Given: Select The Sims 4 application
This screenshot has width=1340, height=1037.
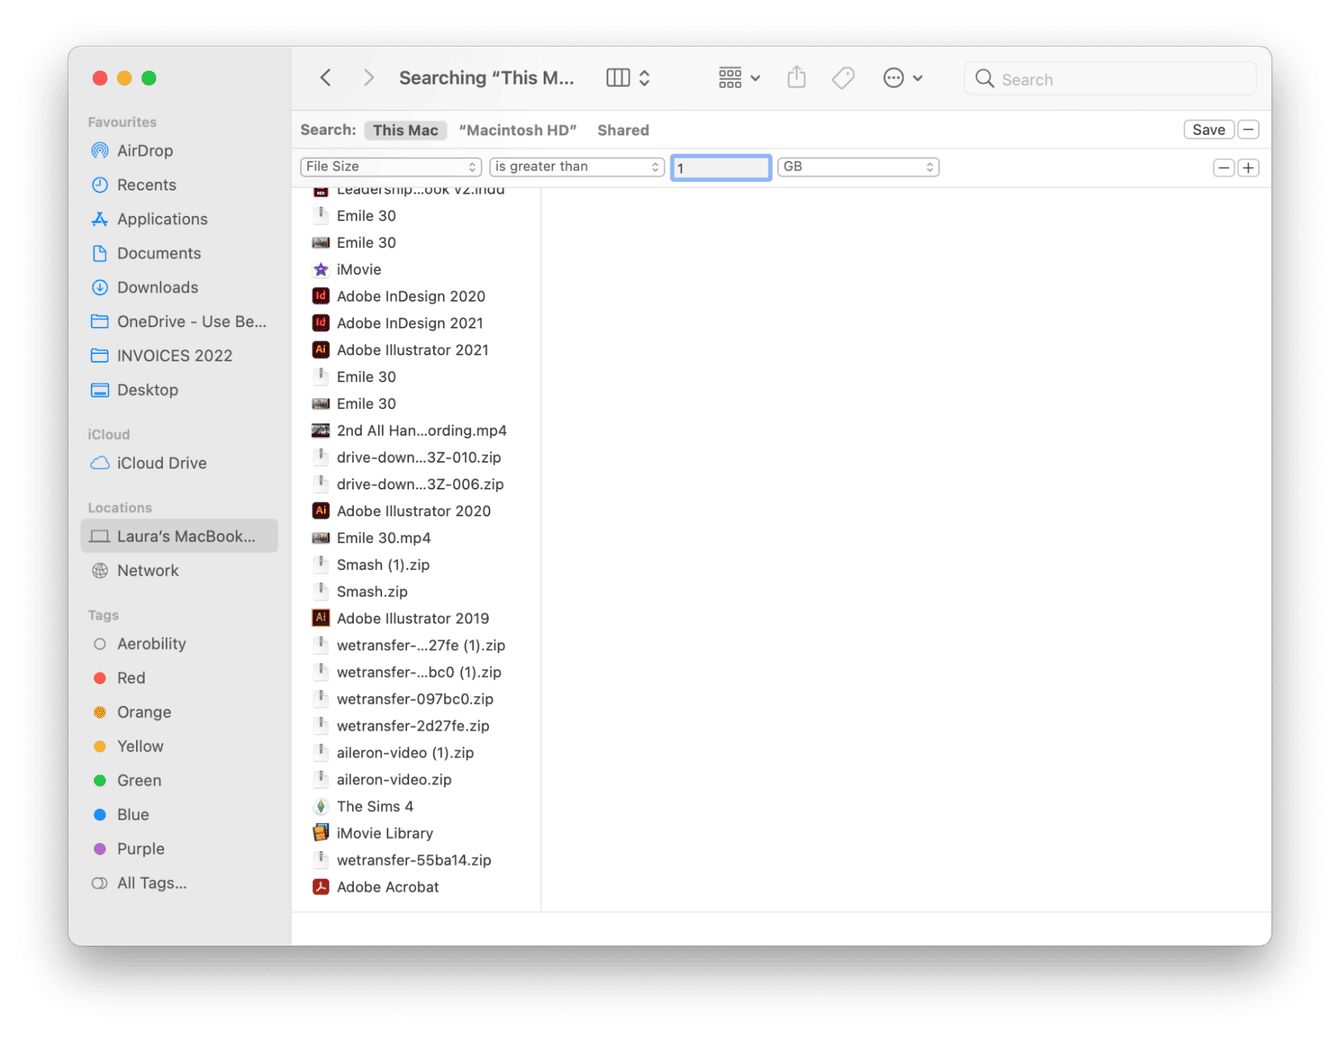Looking at the screenshot, I should coord(374,806).
